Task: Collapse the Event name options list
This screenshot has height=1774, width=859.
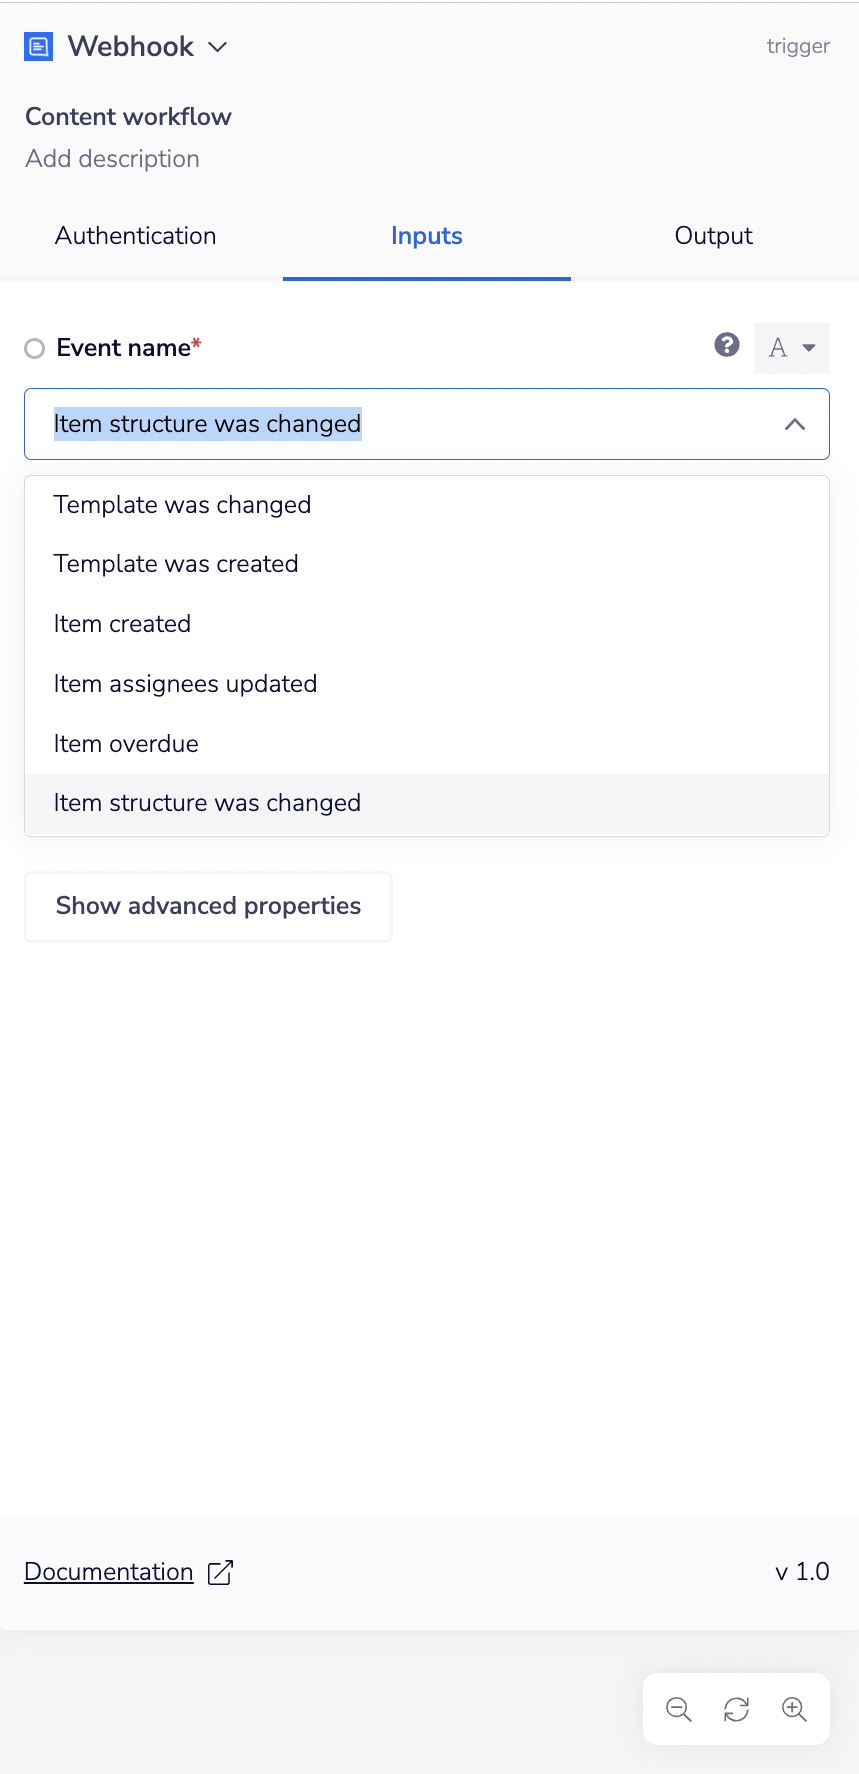Action: point(794,423)
